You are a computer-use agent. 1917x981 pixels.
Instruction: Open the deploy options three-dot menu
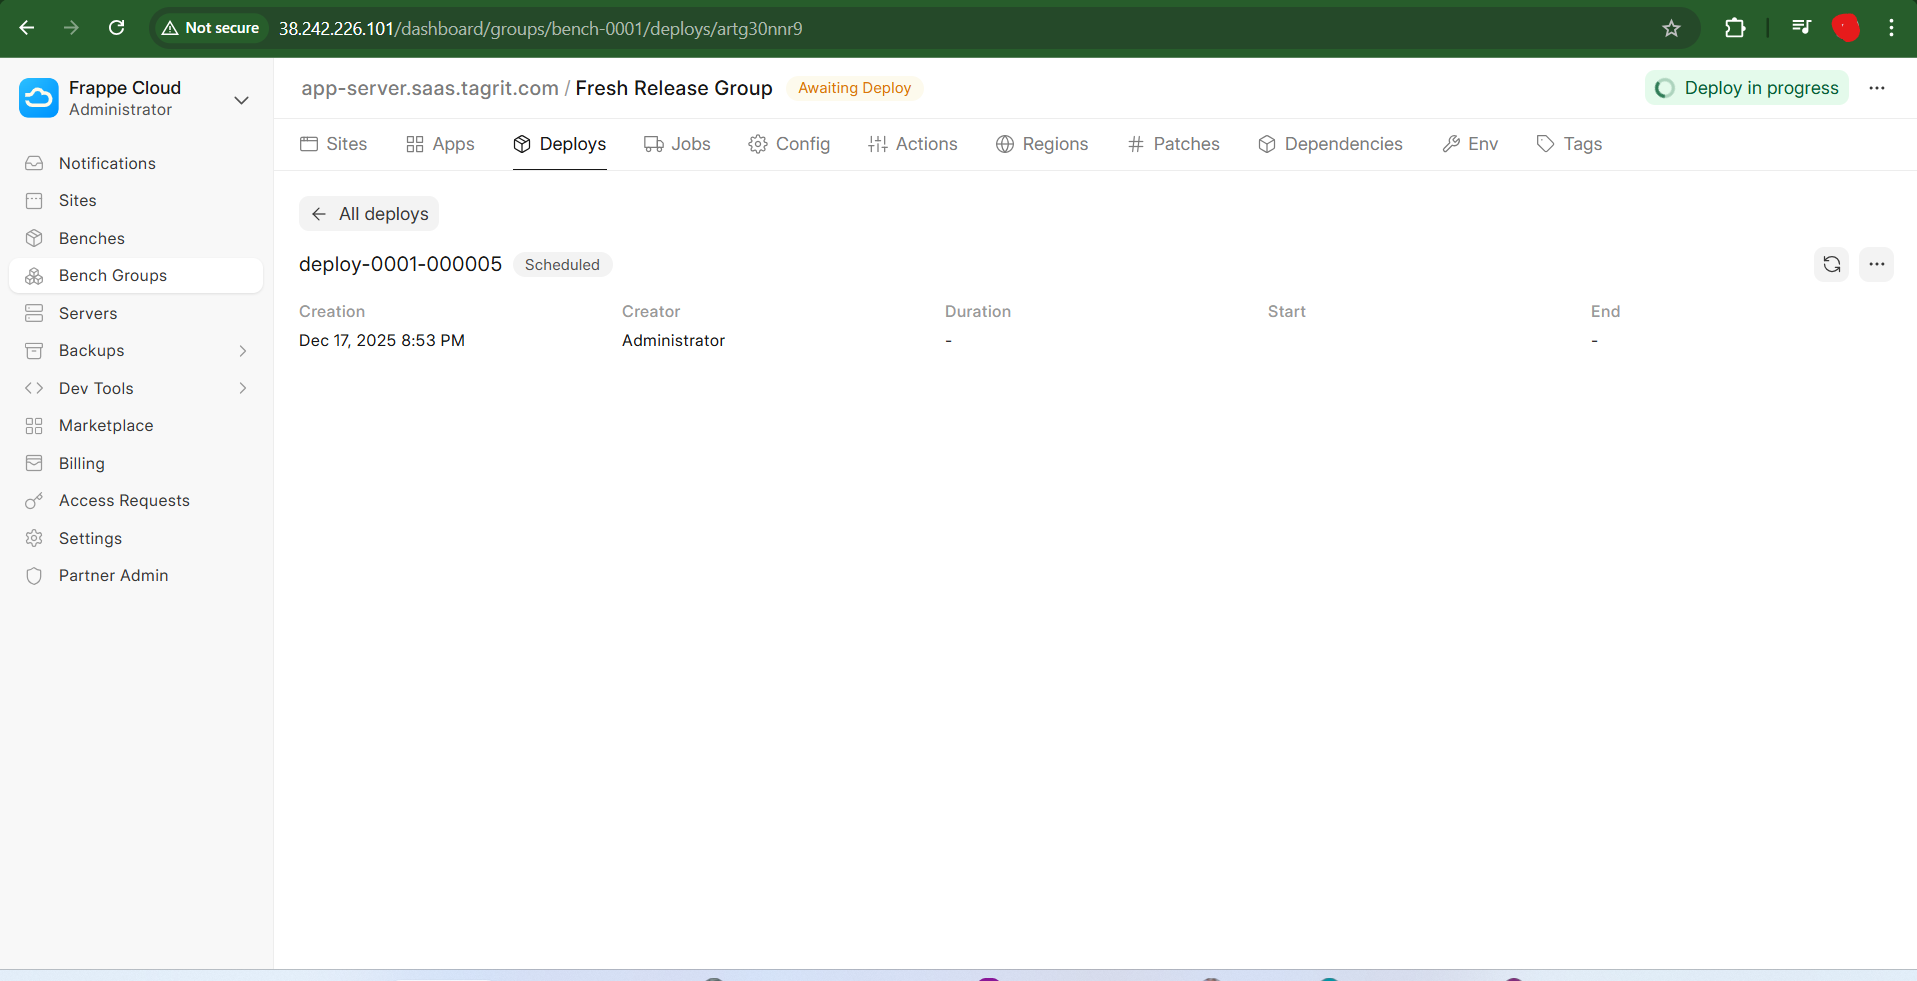[1876, 265]
